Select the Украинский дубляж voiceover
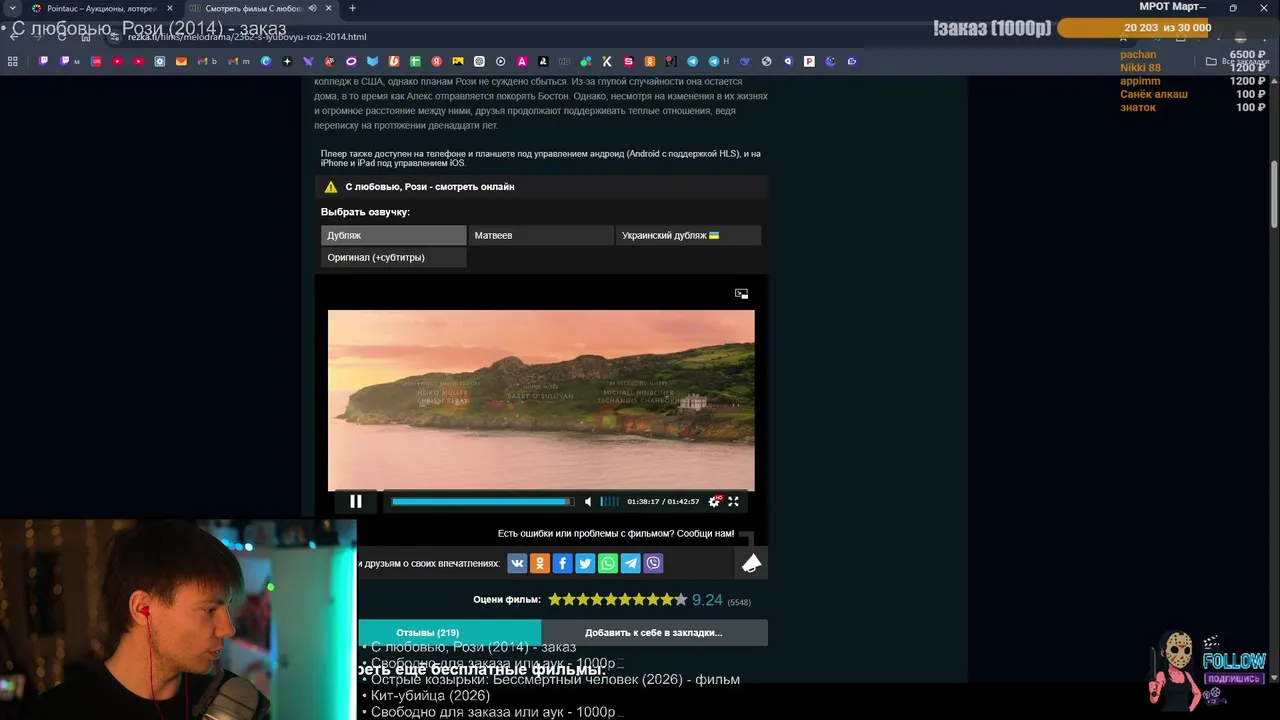Image resolution: width=1280 pixels, height=720 pixels. (688, 235)
